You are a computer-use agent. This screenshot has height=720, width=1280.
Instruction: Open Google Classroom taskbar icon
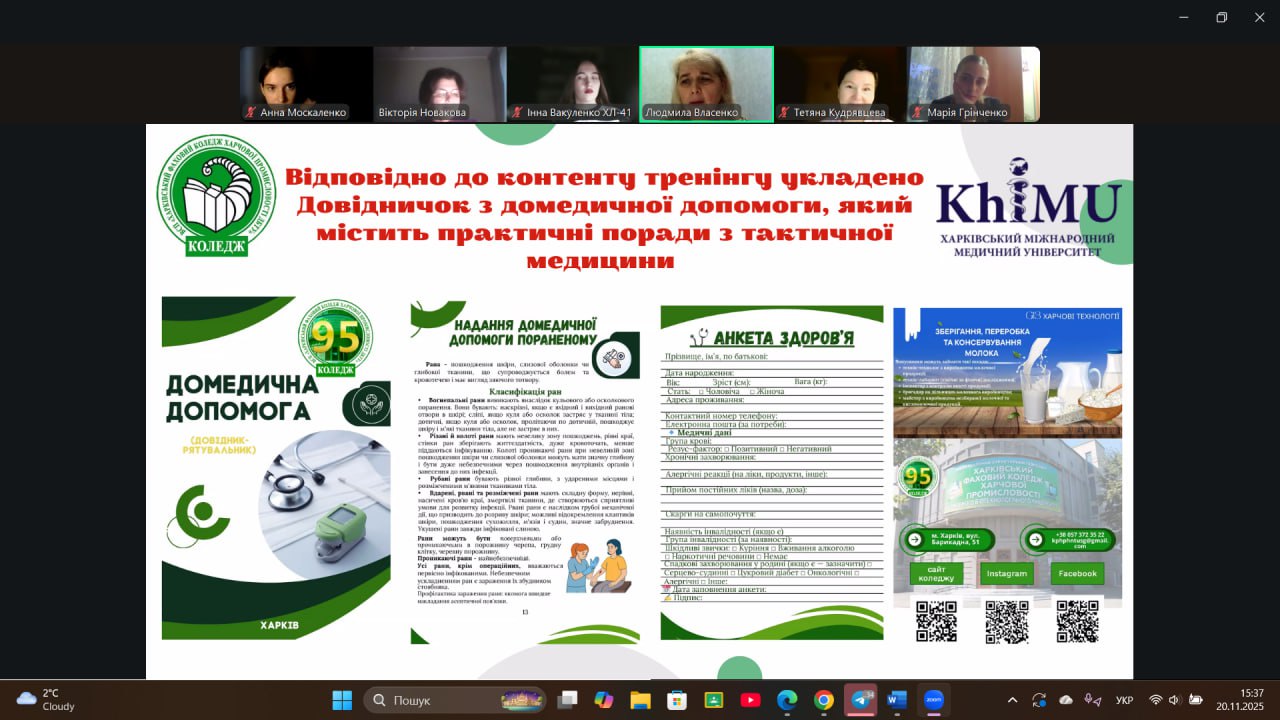click(x=713, y=700)
